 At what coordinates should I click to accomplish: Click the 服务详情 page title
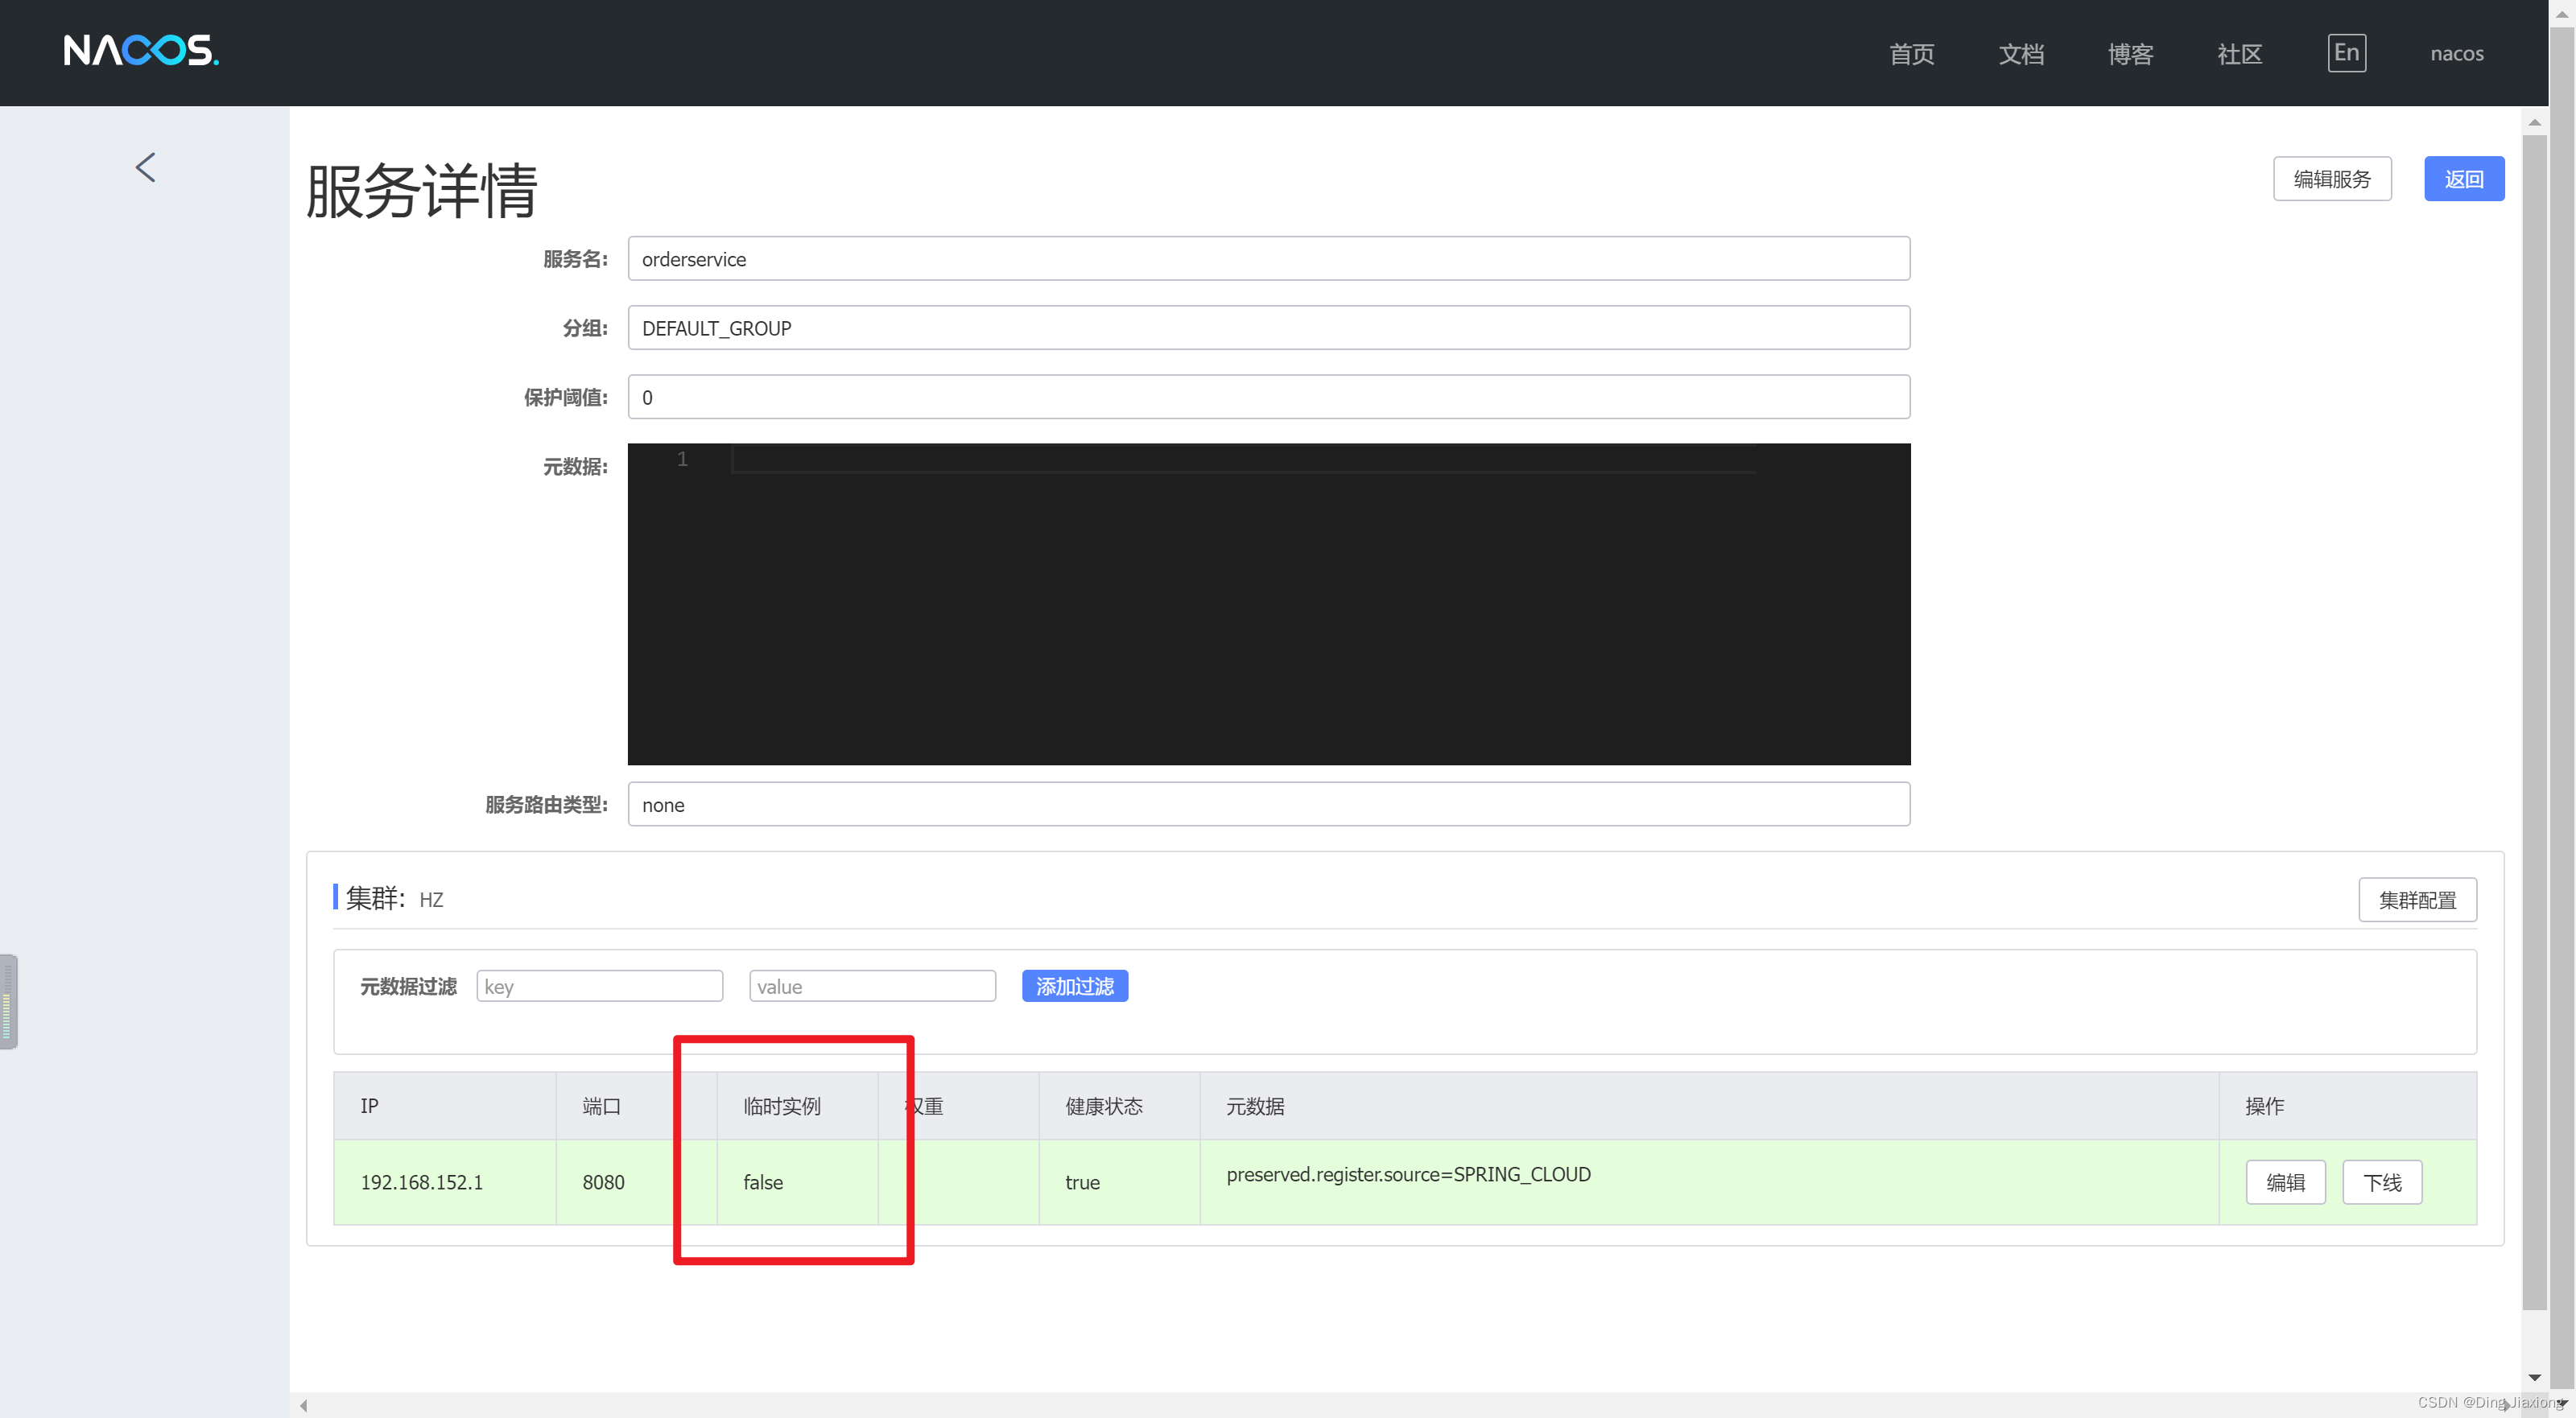421,190
